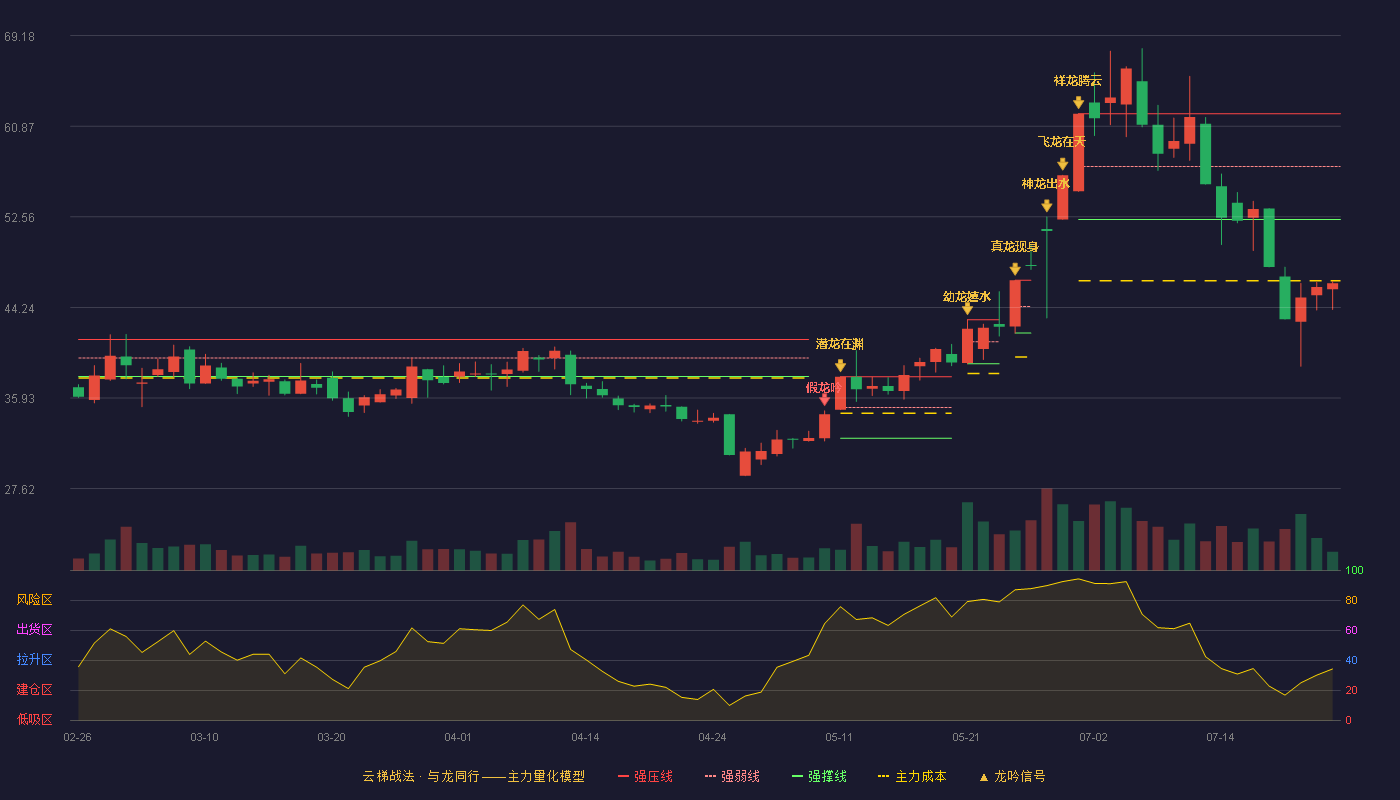Click the 02-26 date label
The width and height of the screenshot is (1400, 800).
click(77, 737)
